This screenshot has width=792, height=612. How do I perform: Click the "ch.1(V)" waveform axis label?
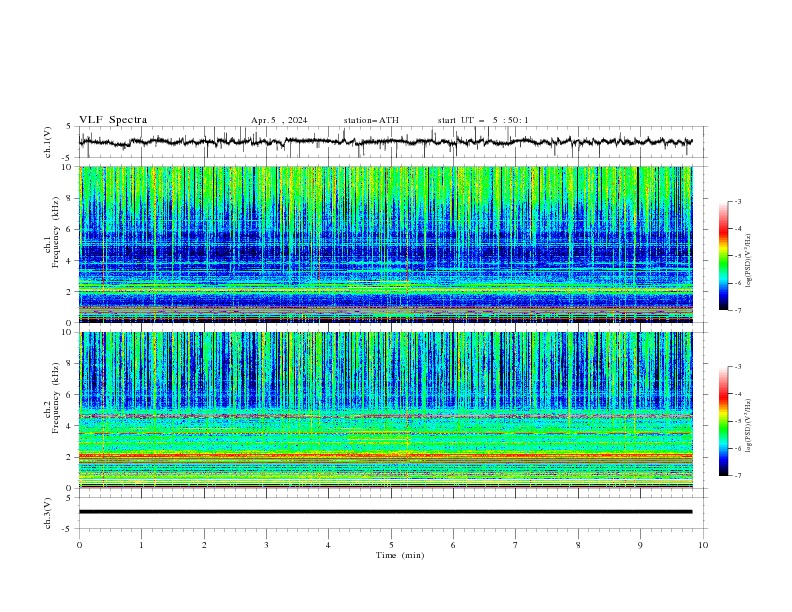click(x=48, y=142)
